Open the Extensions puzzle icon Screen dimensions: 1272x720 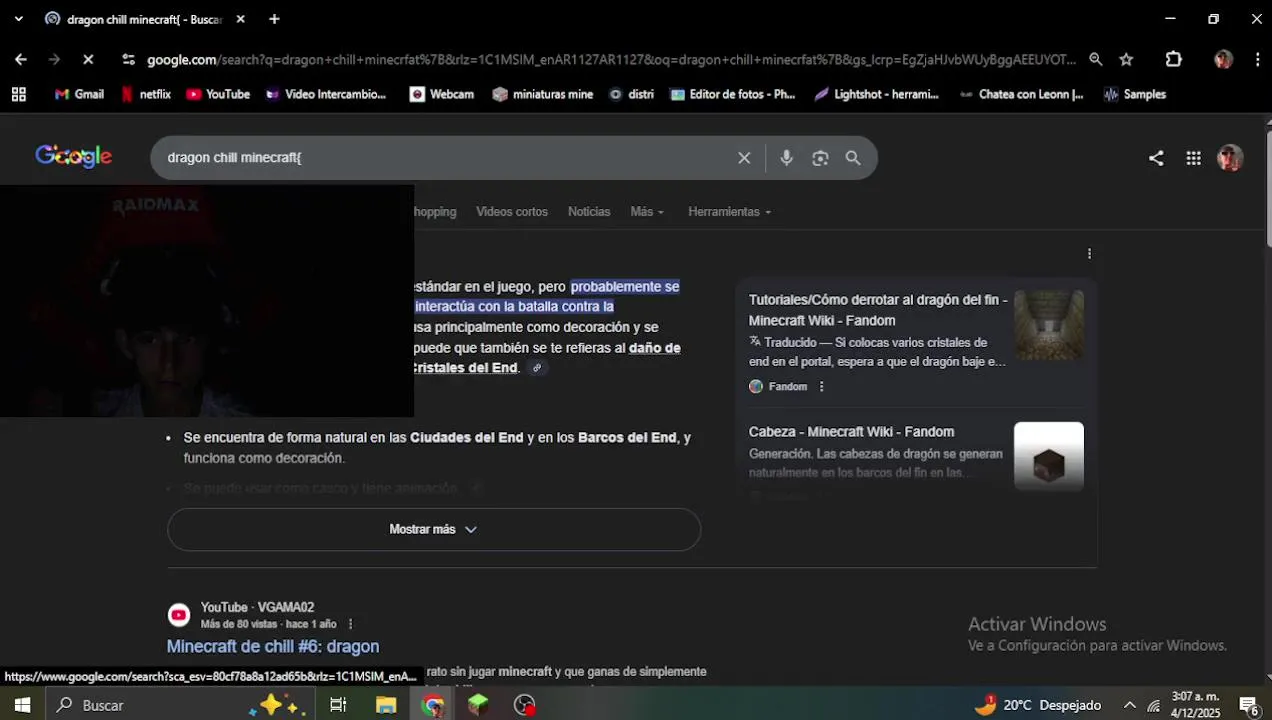(x=1174, y=60)
